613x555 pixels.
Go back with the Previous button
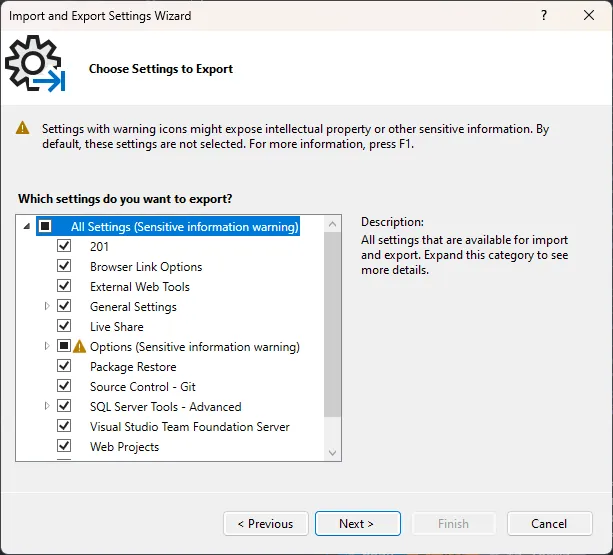[x=266, y=523]
